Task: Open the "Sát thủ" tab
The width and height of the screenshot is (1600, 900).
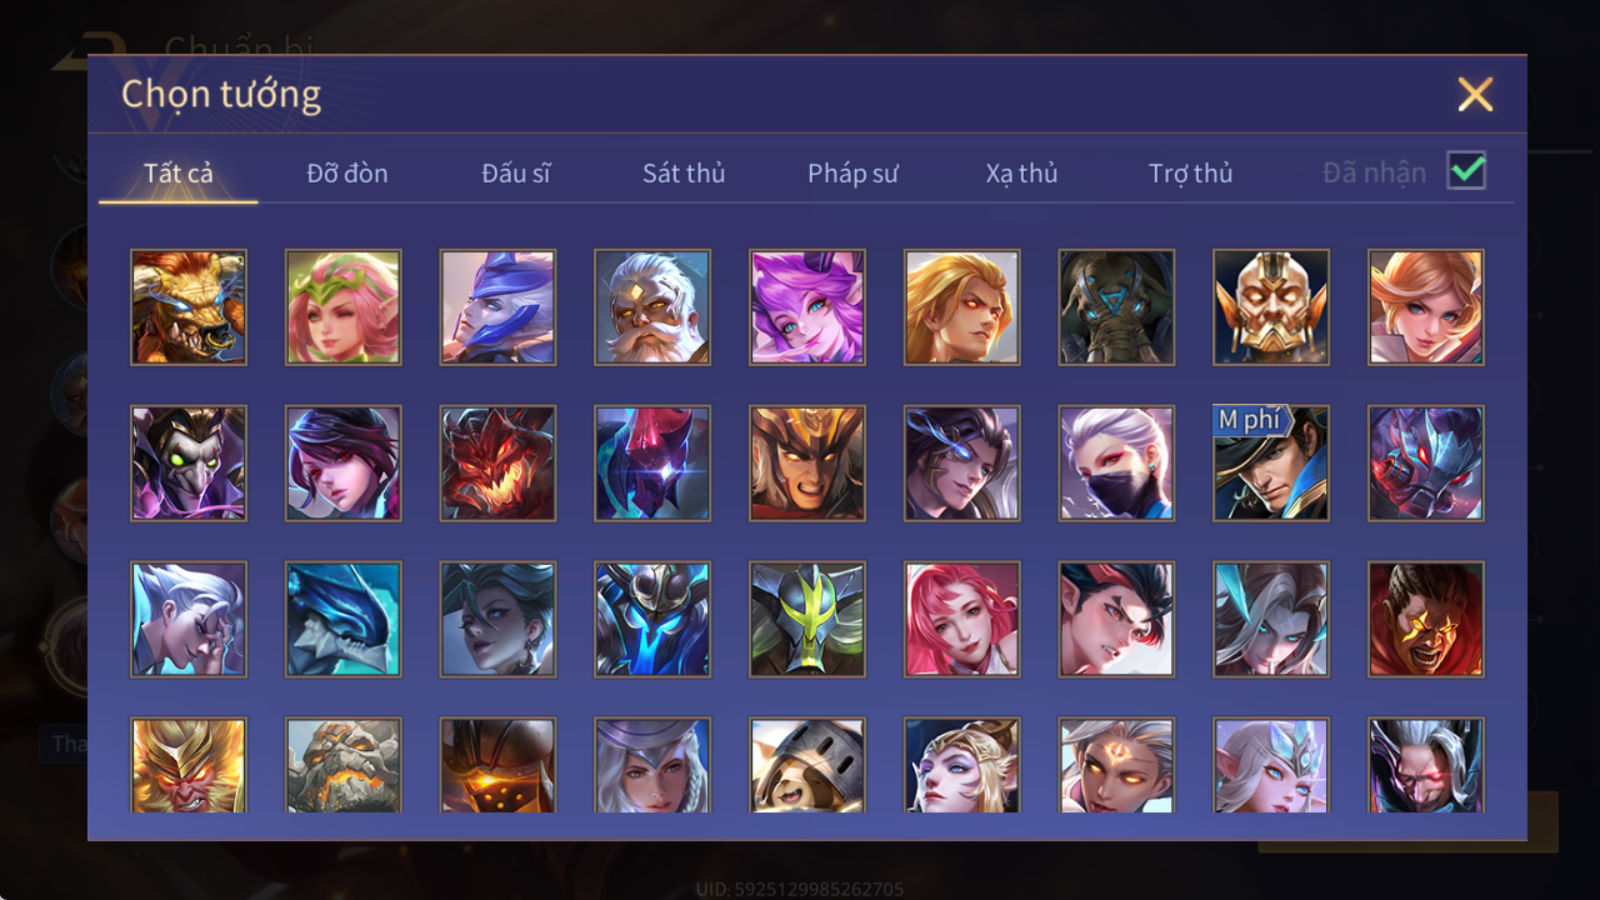Action: point(684,173)
